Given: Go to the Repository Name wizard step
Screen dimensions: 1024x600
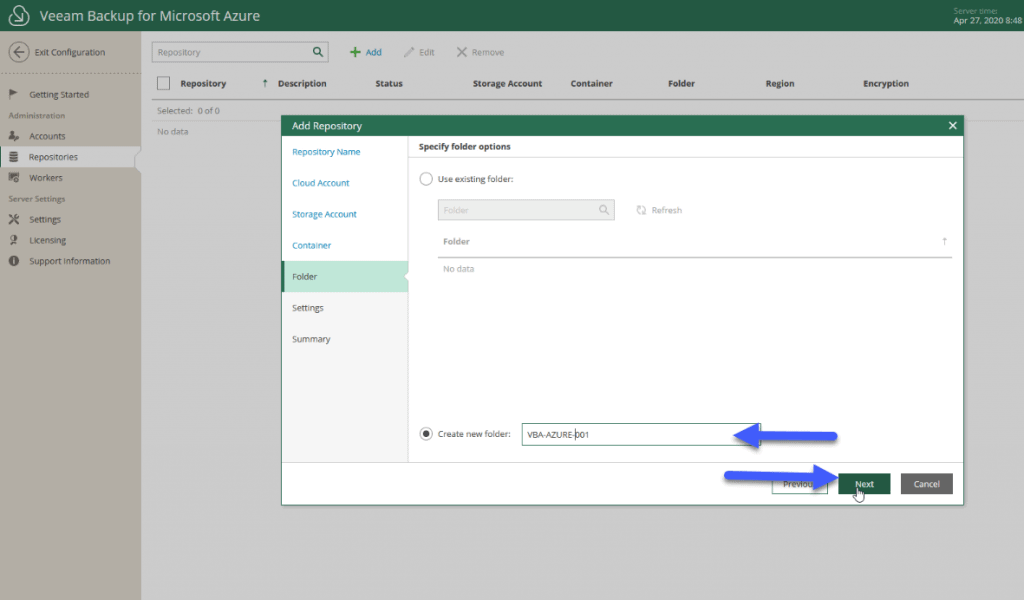Looking at the screenshot, I should point(326,151).
